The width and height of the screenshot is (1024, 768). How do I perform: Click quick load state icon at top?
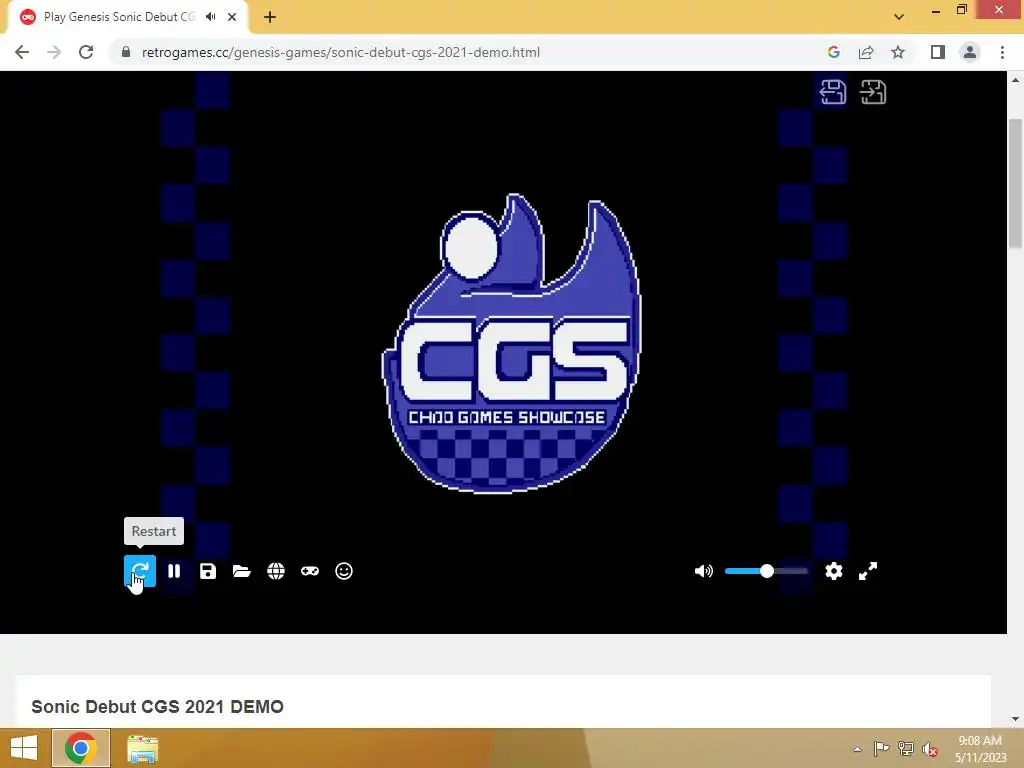(x=873, y=92)
